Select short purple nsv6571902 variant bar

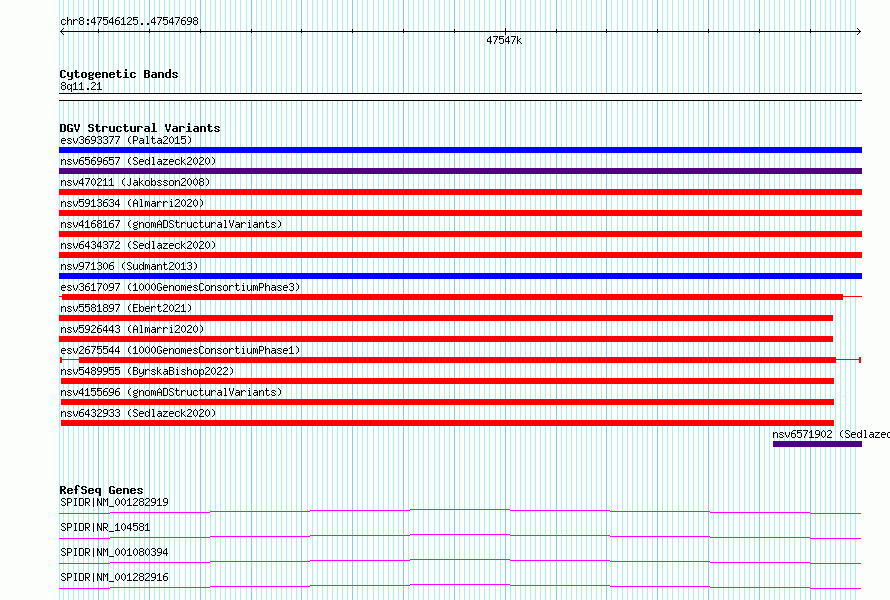point(817,444)
